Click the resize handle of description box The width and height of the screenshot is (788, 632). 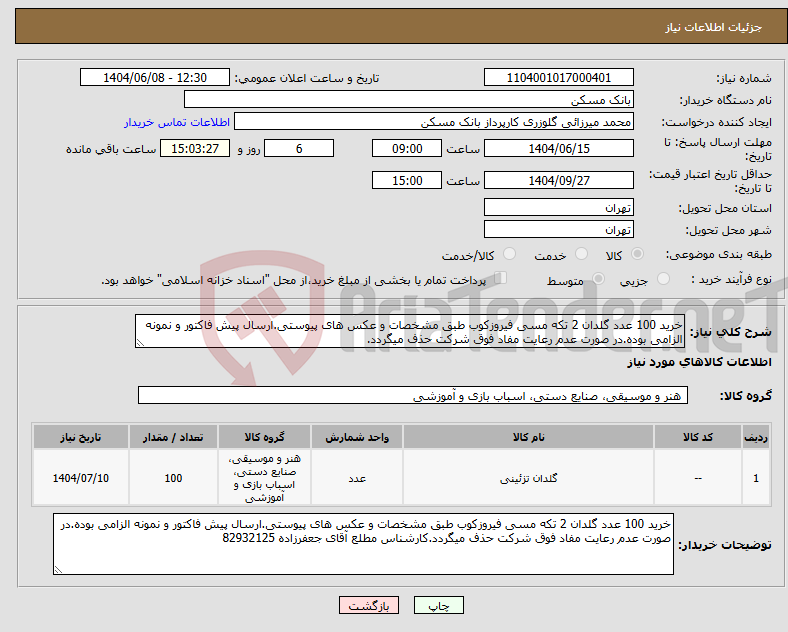click(x=140, y=343)
